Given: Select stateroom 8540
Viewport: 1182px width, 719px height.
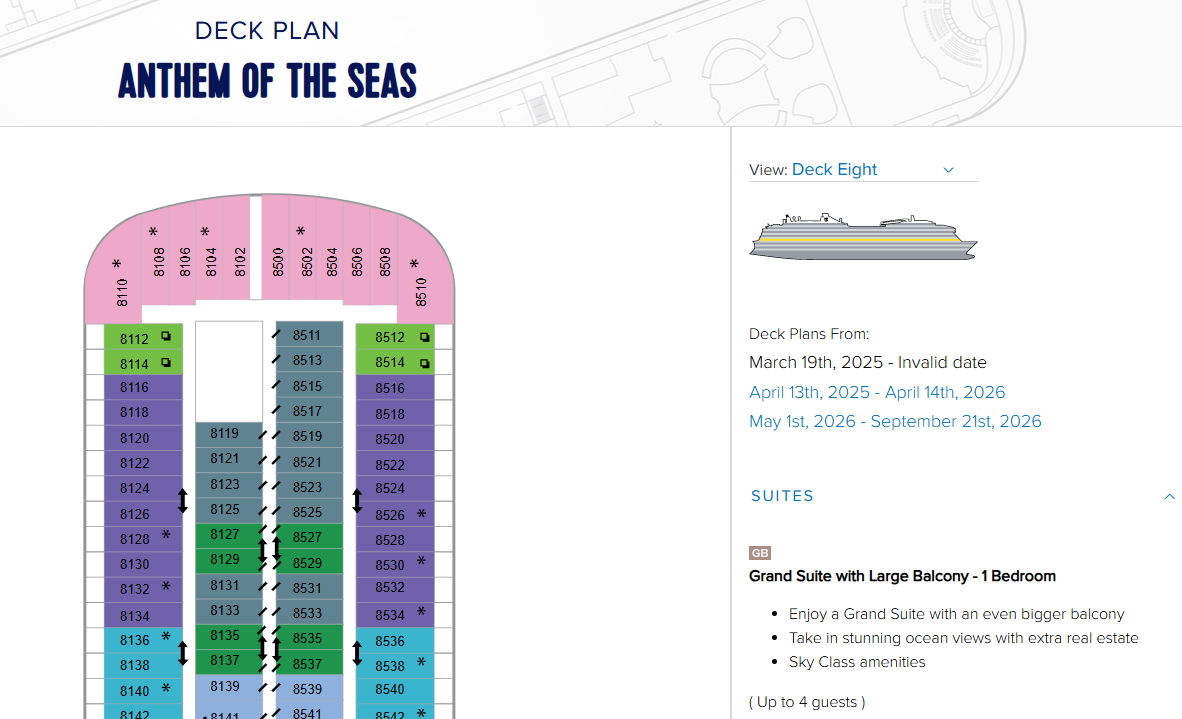Looking at the screenshot, I should coord(395,689).
